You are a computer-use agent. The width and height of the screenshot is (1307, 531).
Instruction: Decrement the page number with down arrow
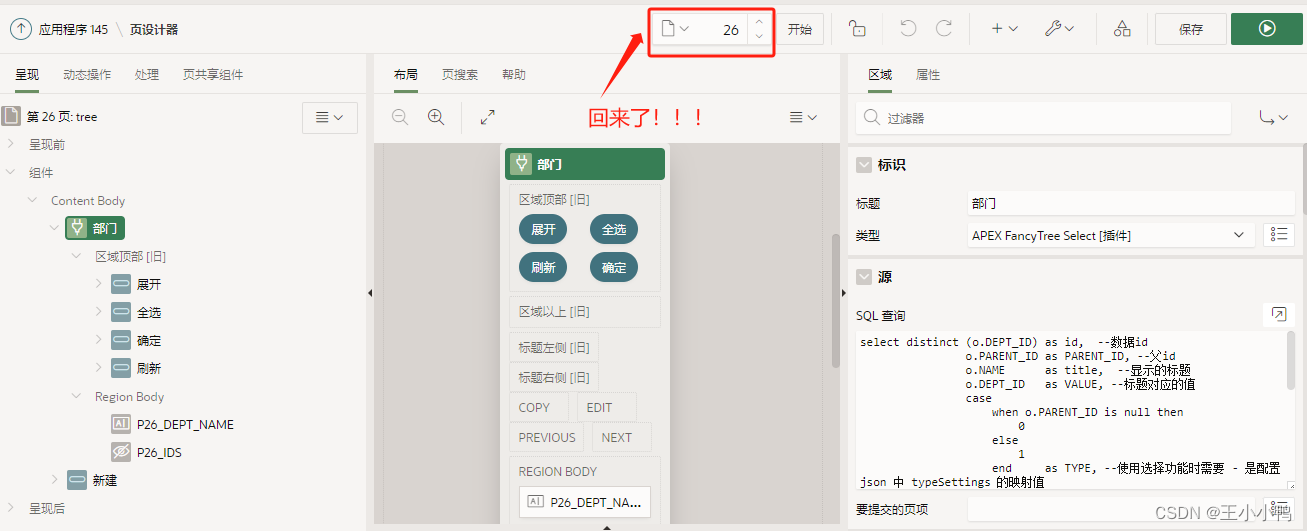[x=759, y=36]
